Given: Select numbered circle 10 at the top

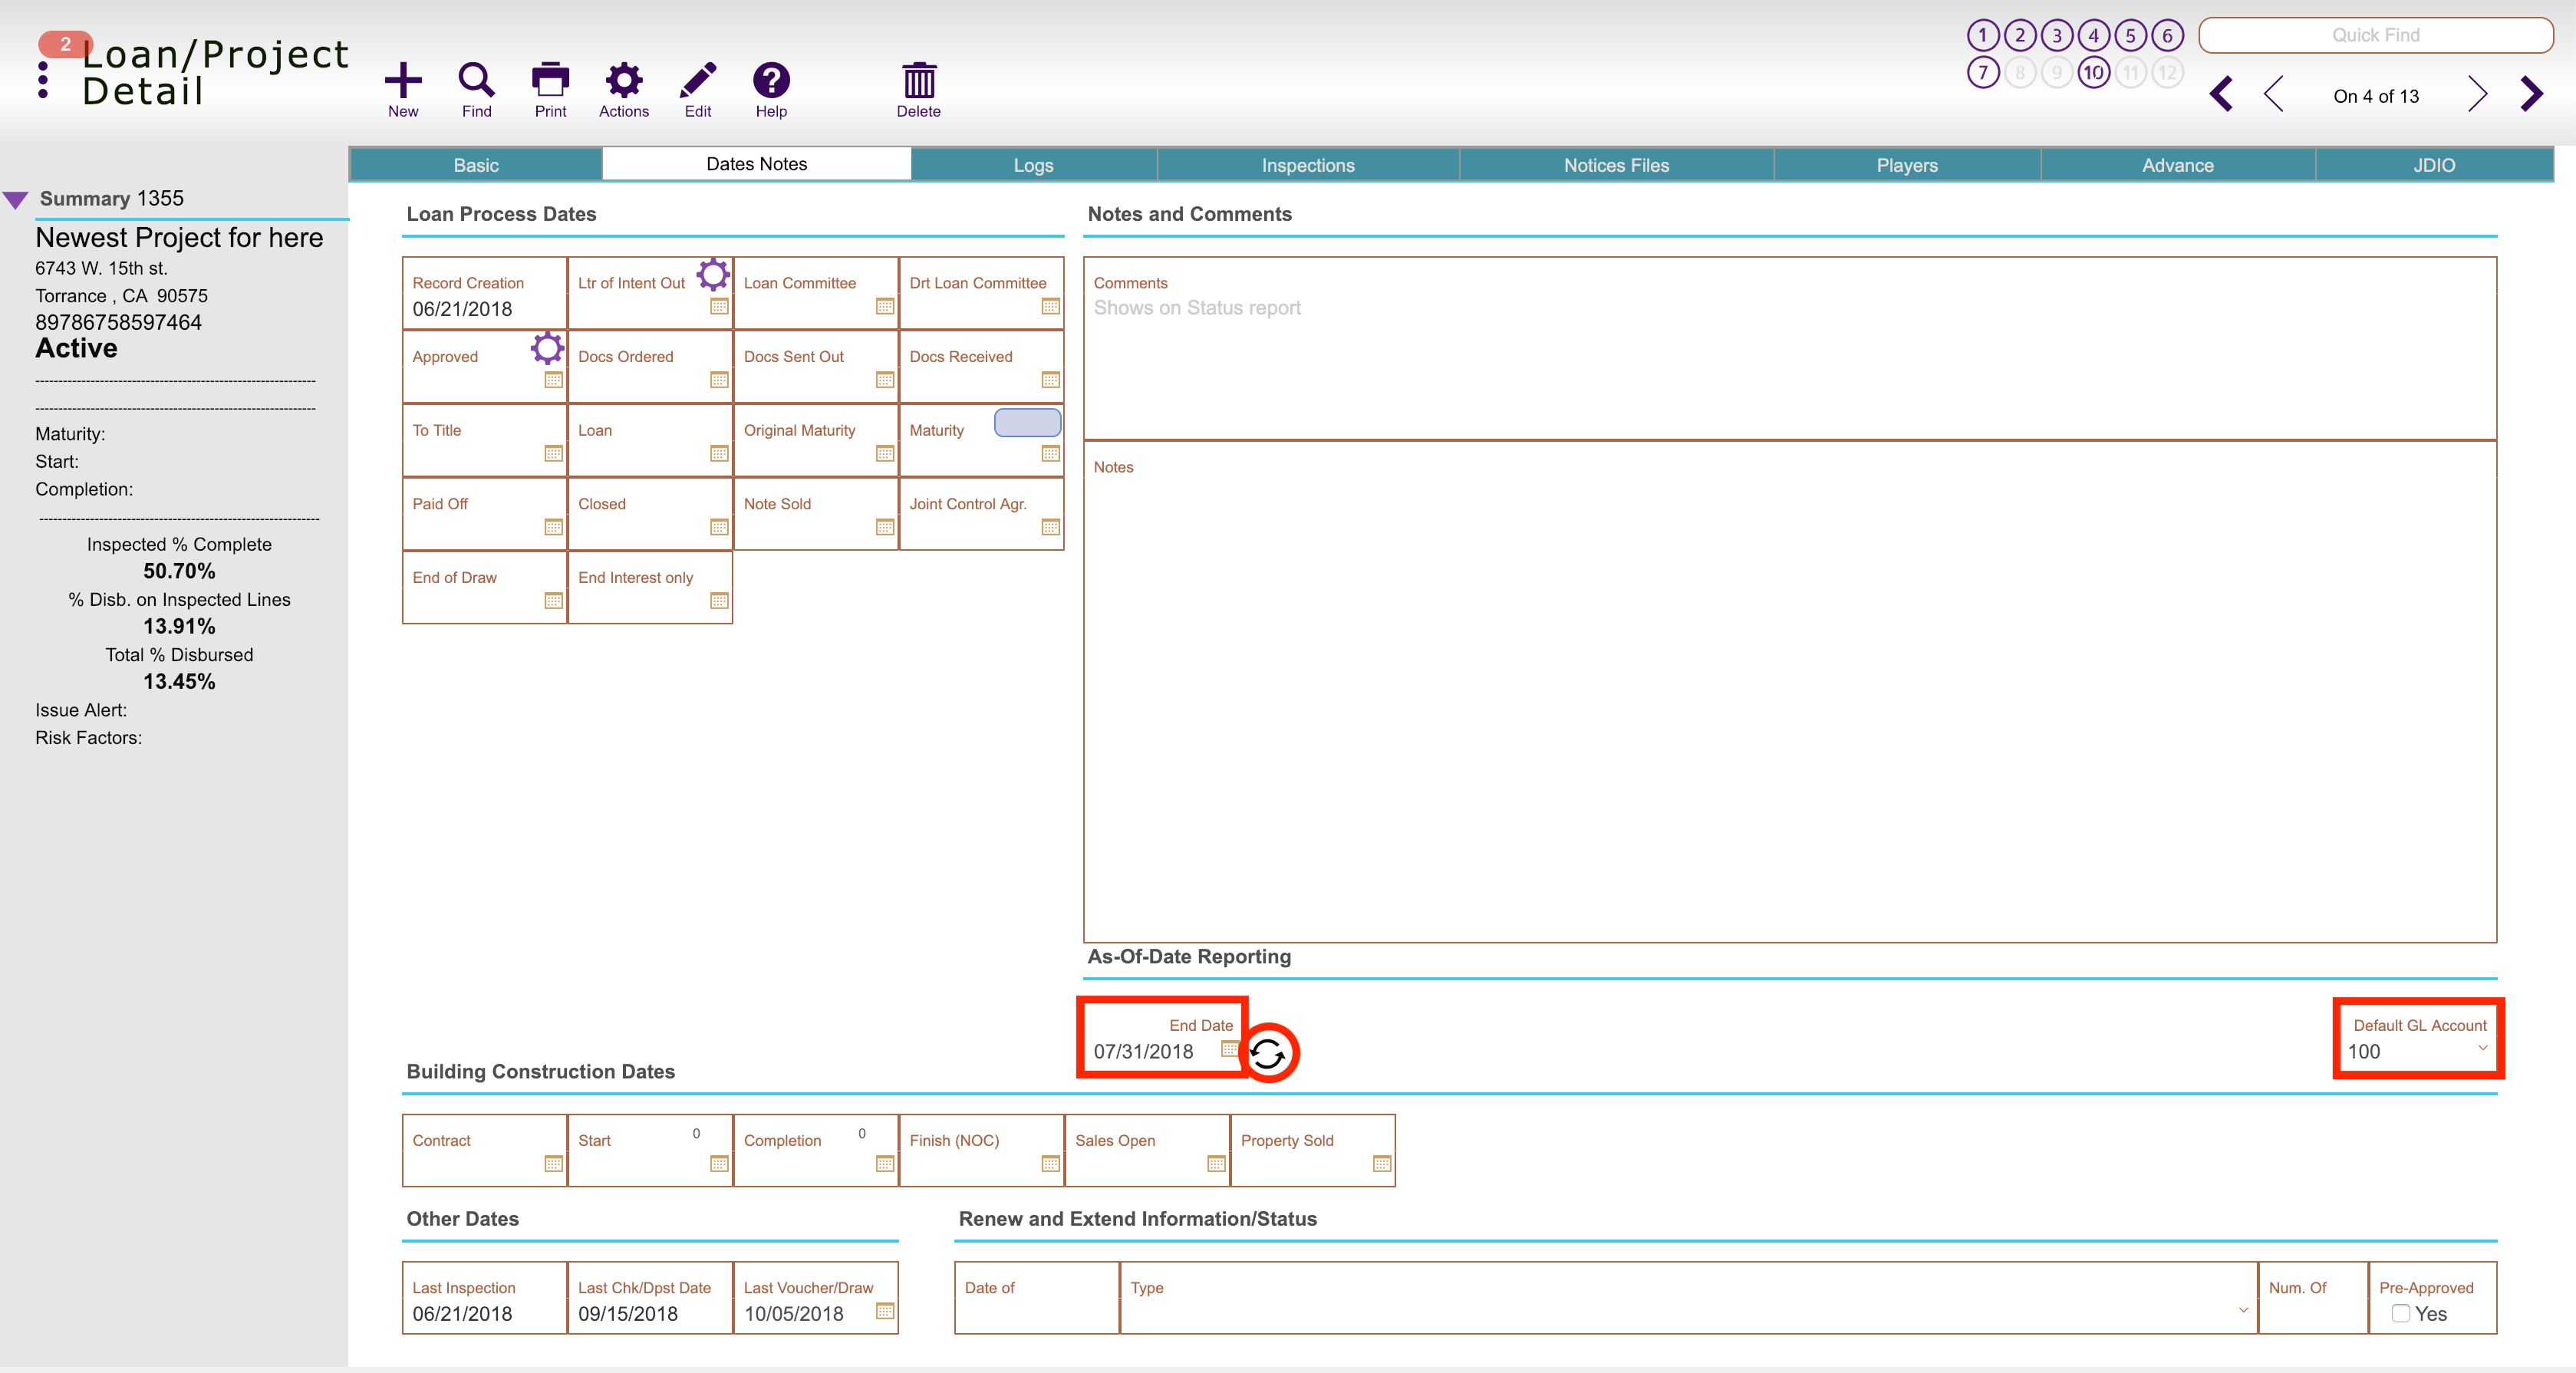Looking at the screenshot, I should 2093,72.
